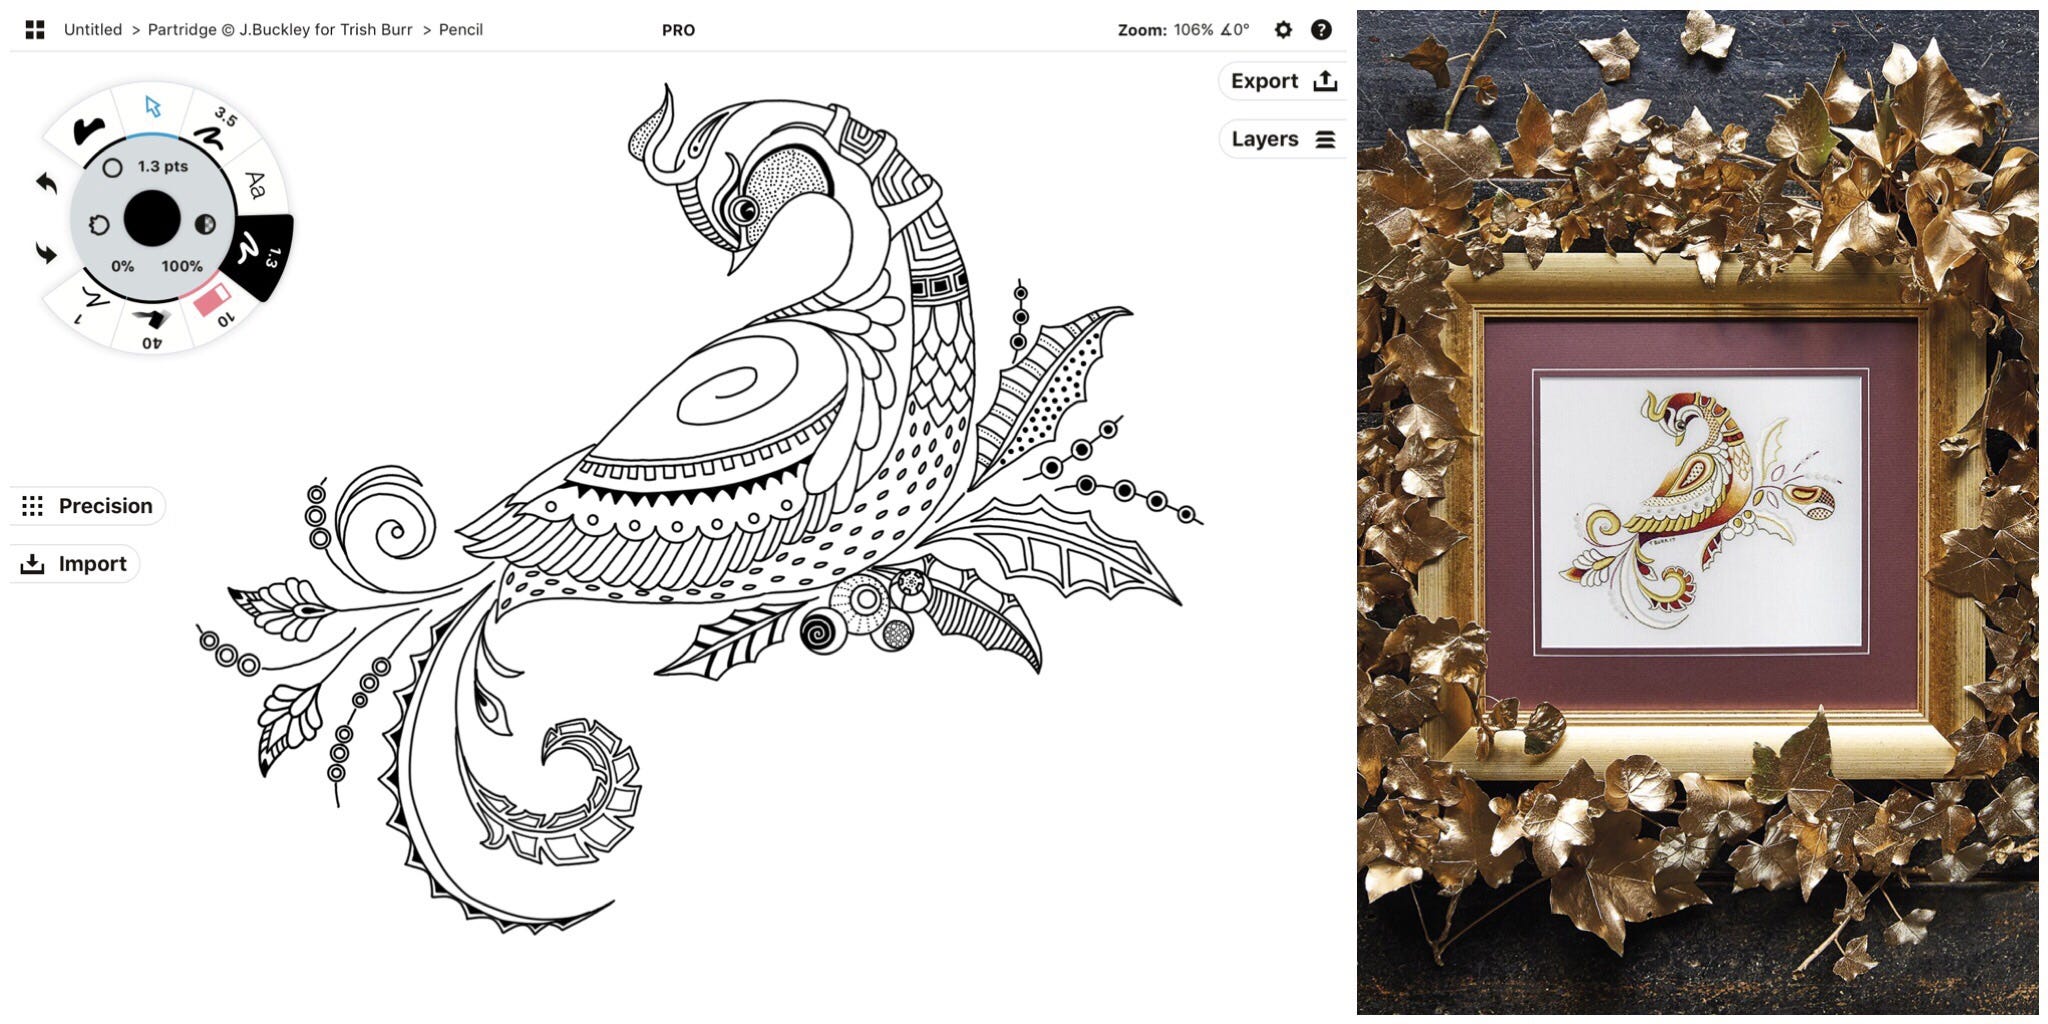This screenshot has height=1024, width=2048.
Task: Click the Zoom 106% indicator
Action: point(1183,30)
